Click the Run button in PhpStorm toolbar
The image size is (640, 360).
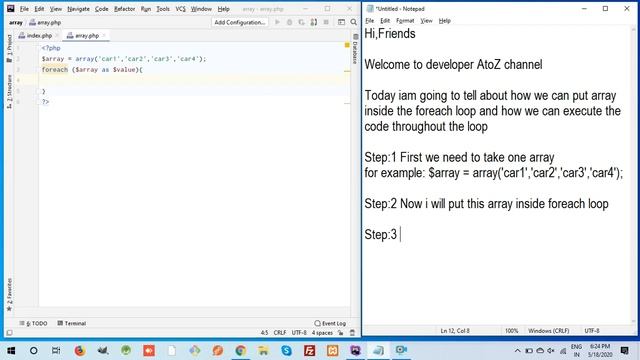pos(278,22)
